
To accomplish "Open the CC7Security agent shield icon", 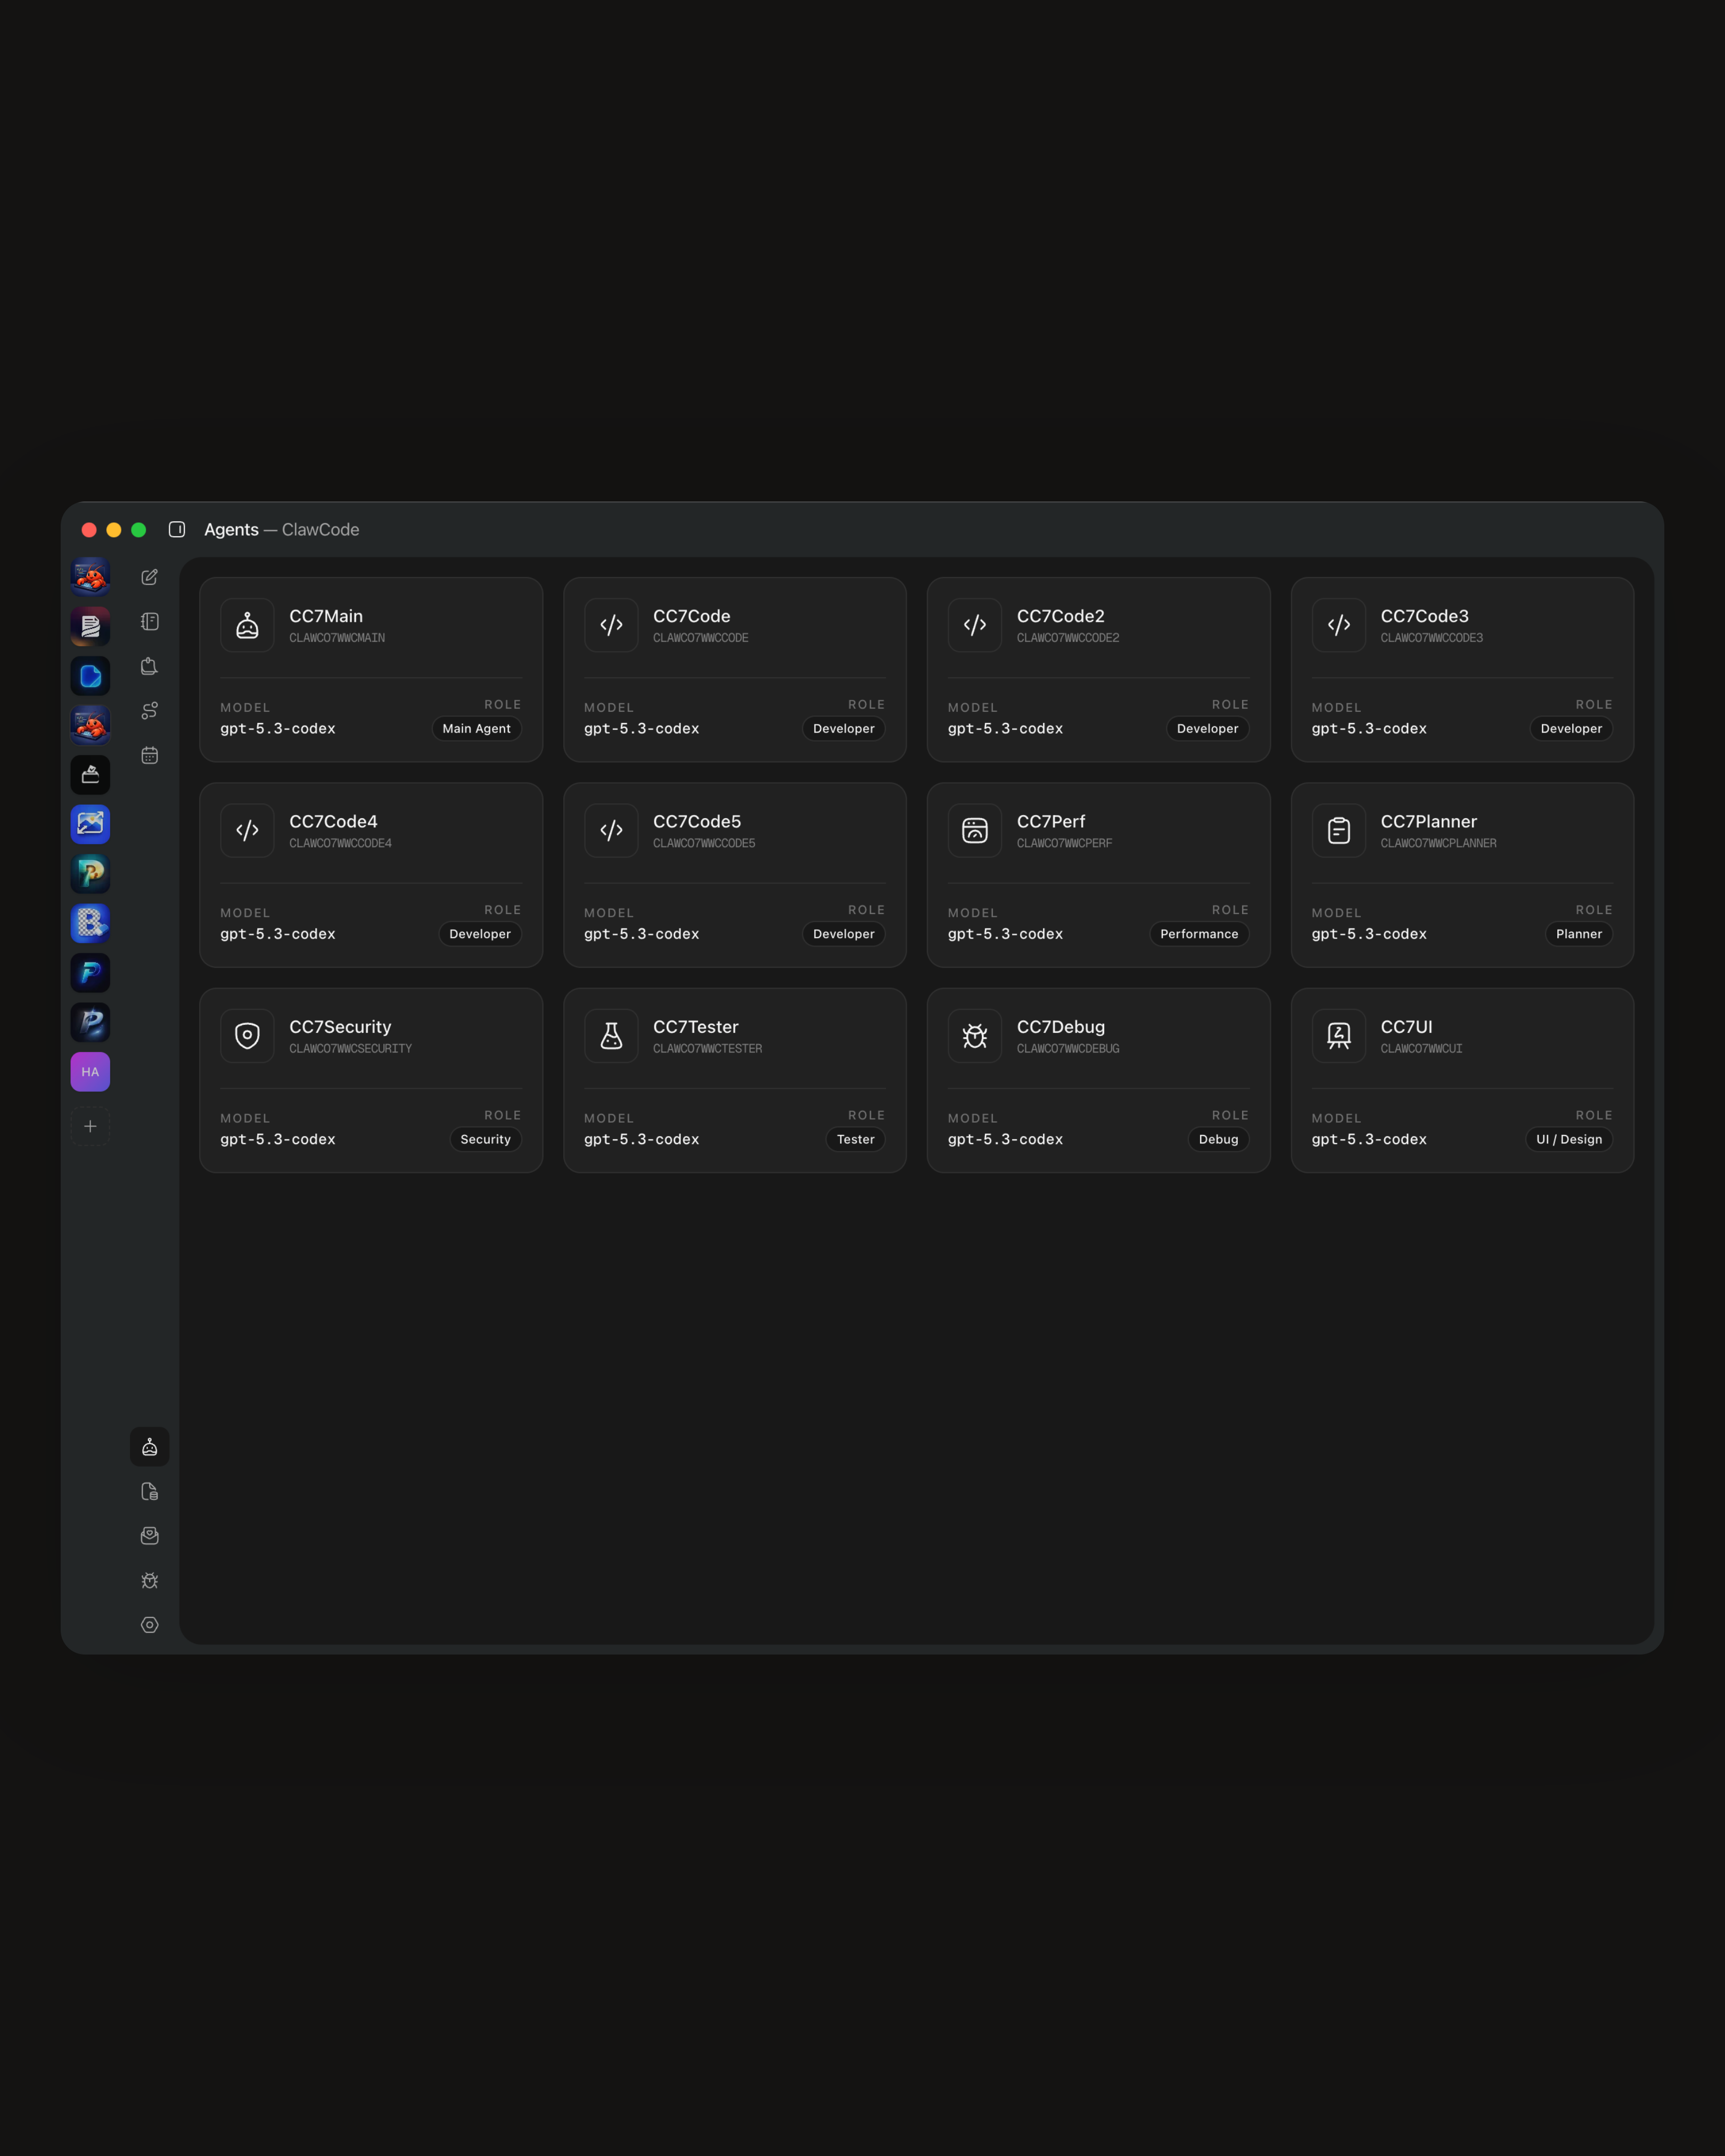I will (247, 1036).
